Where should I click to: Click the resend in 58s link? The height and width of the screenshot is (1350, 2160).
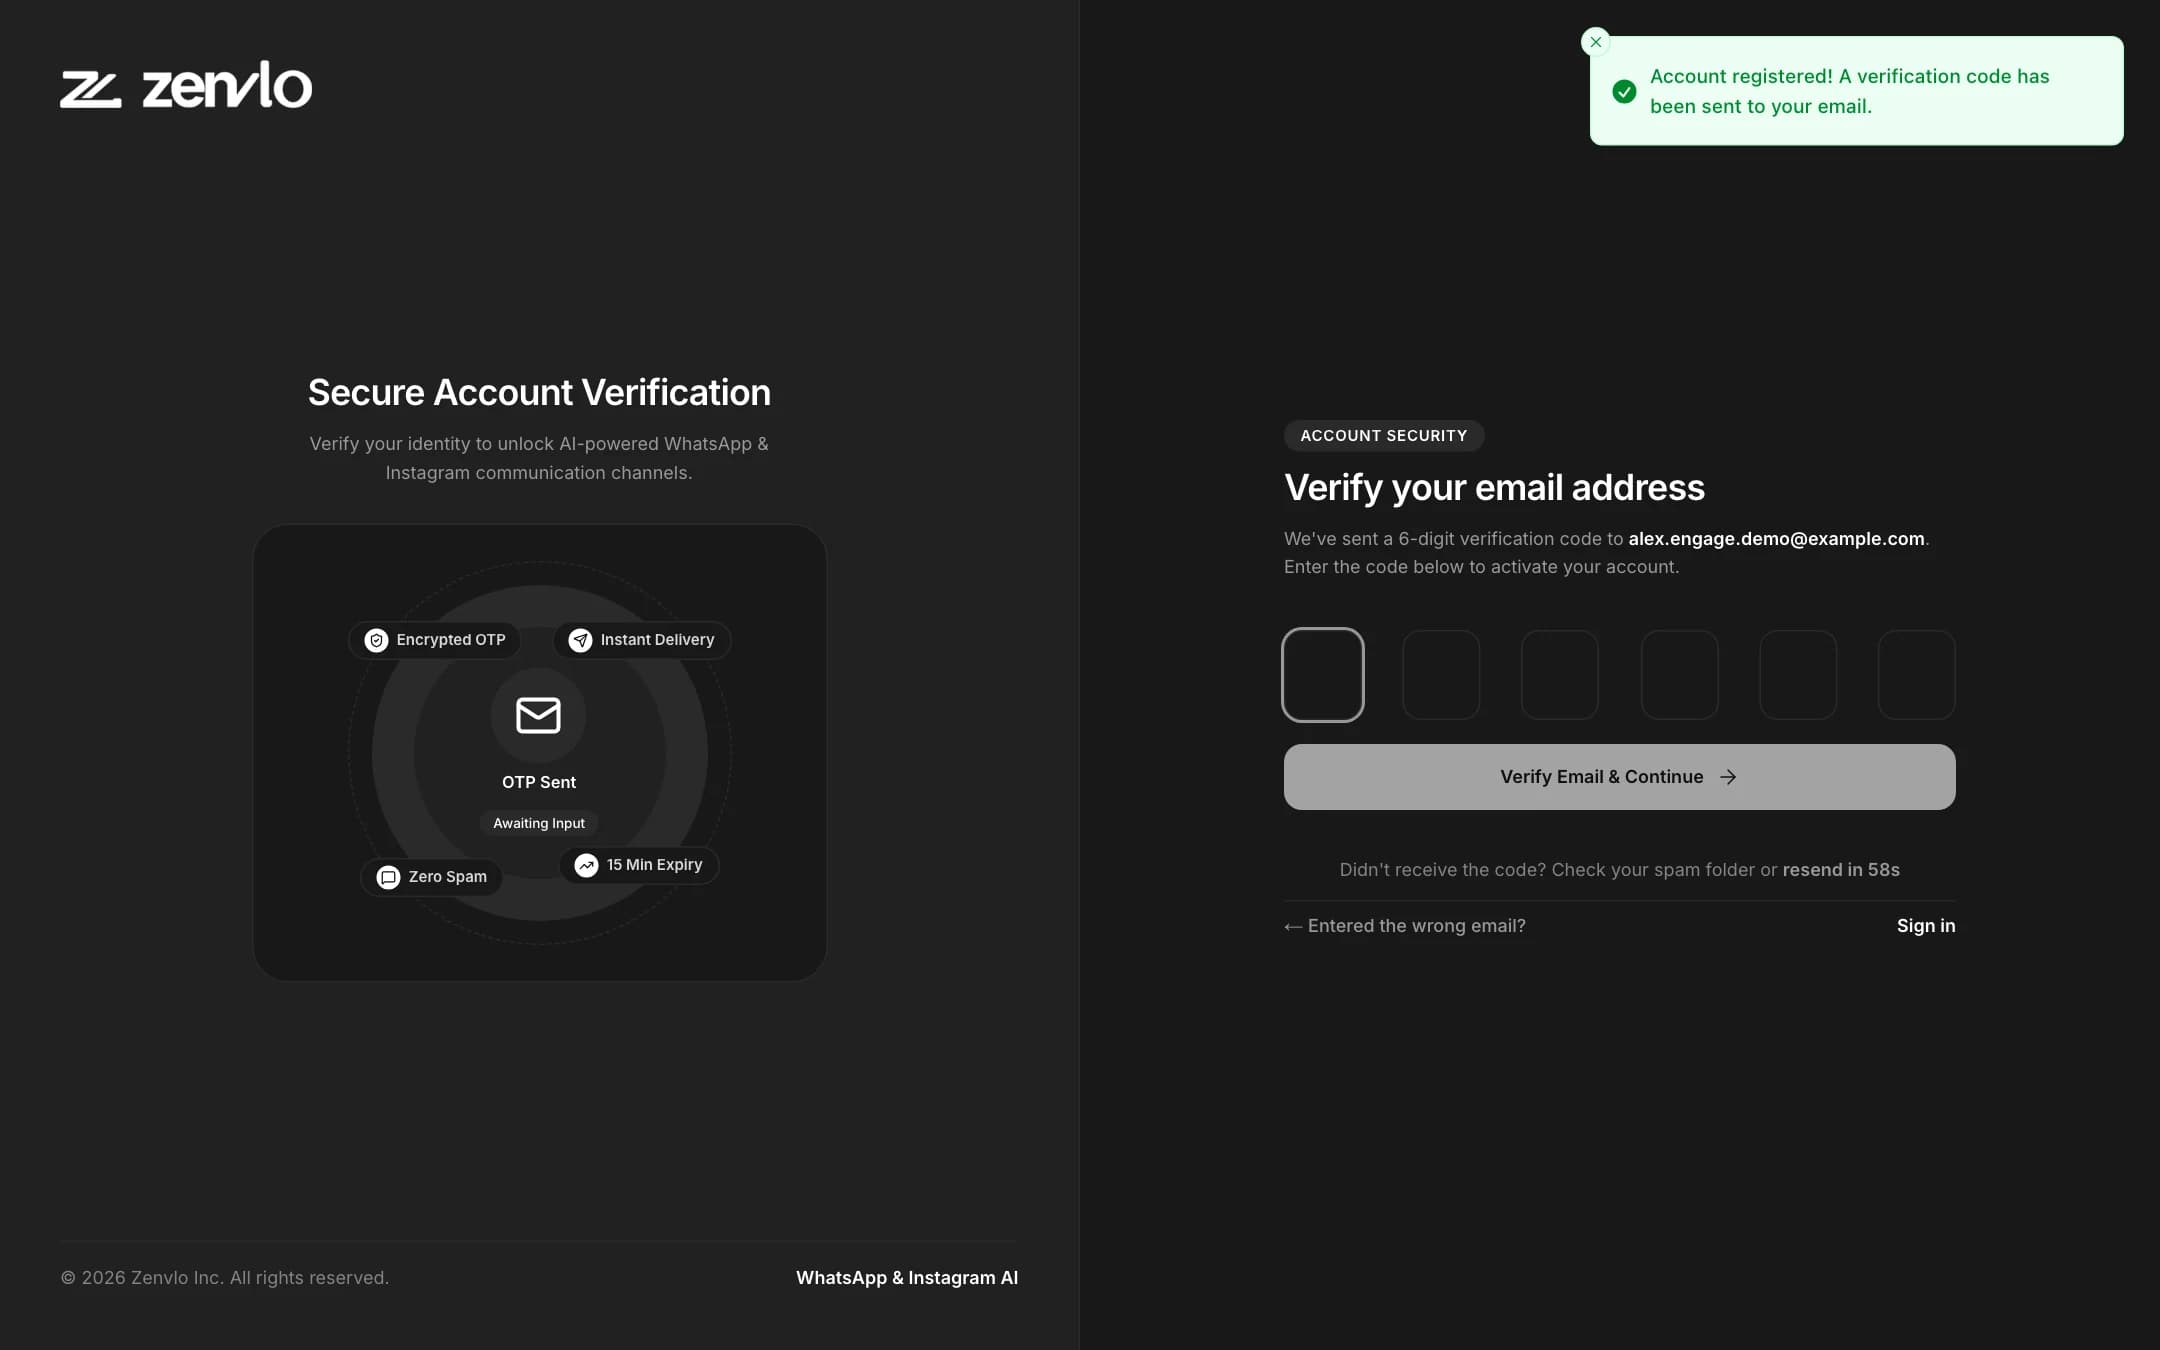tap(1840, 870)
